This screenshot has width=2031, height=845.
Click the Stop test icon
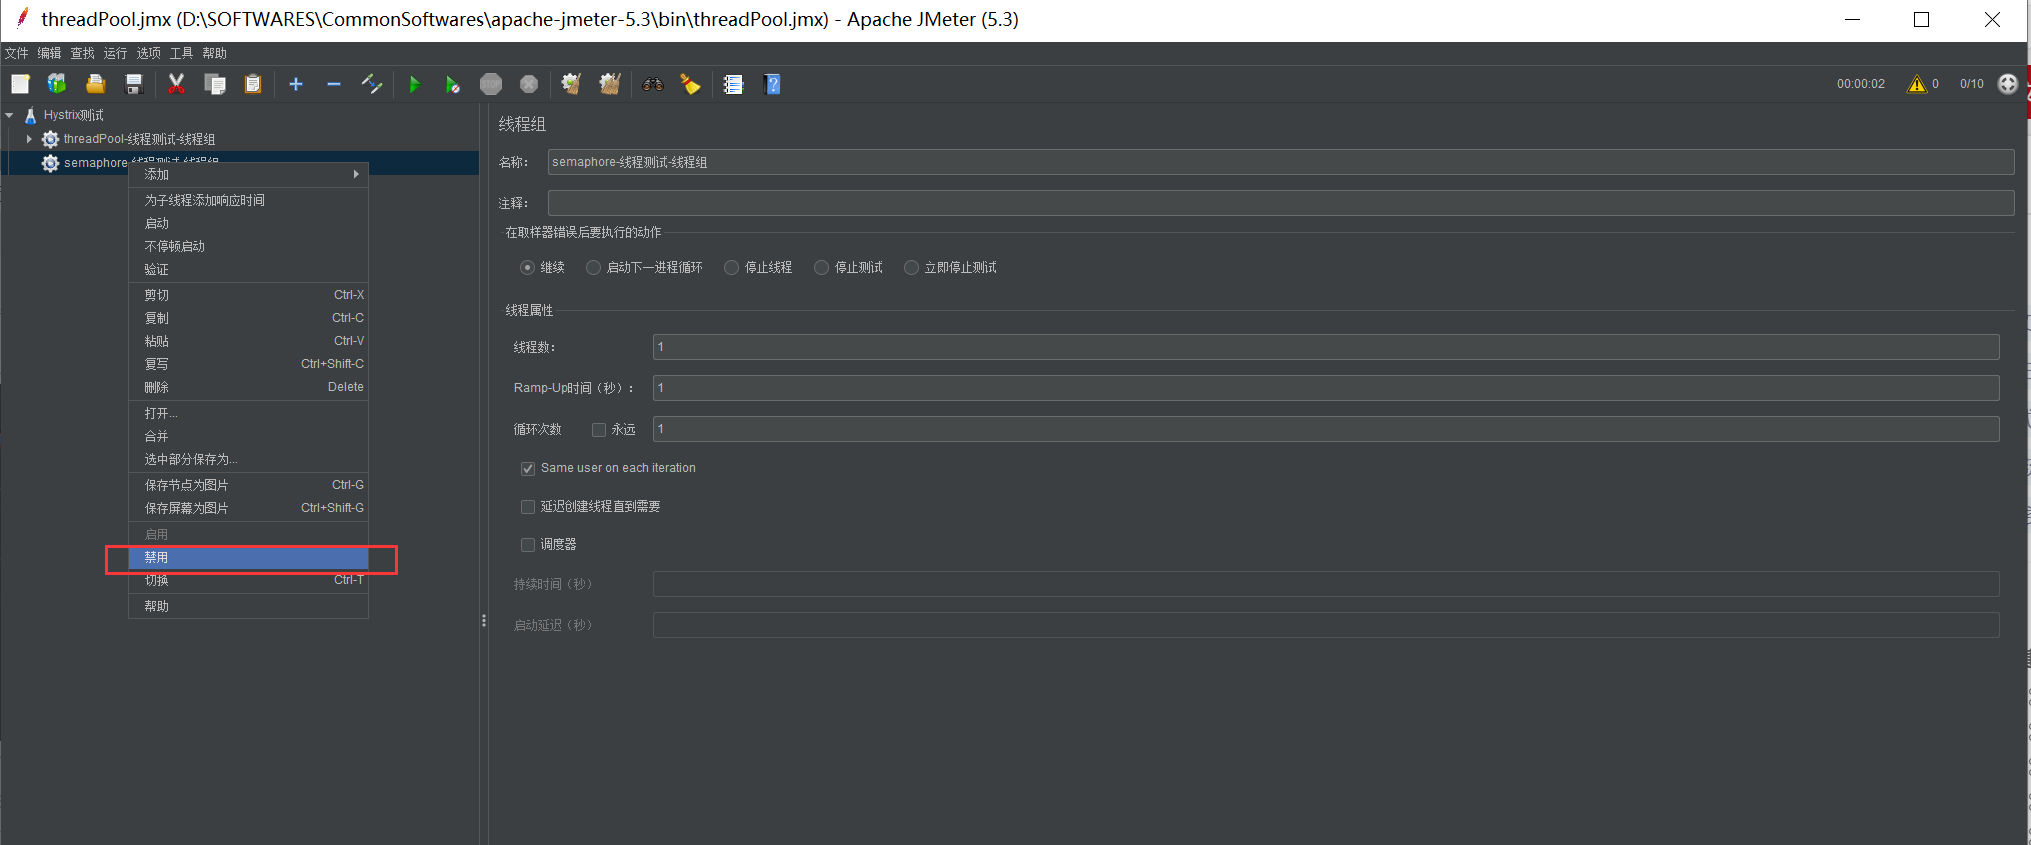pyautogui.click(x=491, y=84)
